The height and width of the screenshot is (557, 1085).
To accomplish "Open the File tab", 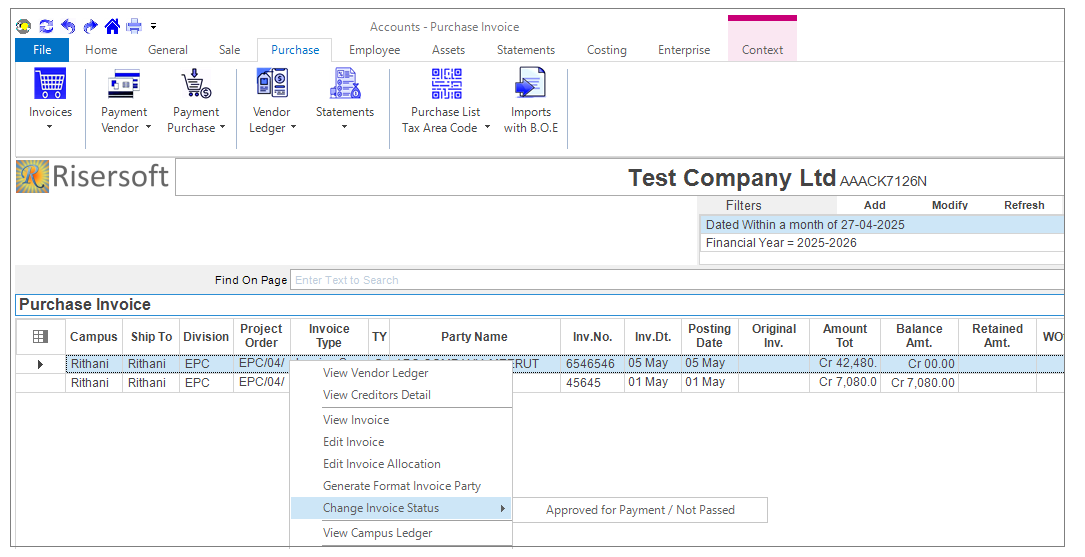I will coord(42,50).
